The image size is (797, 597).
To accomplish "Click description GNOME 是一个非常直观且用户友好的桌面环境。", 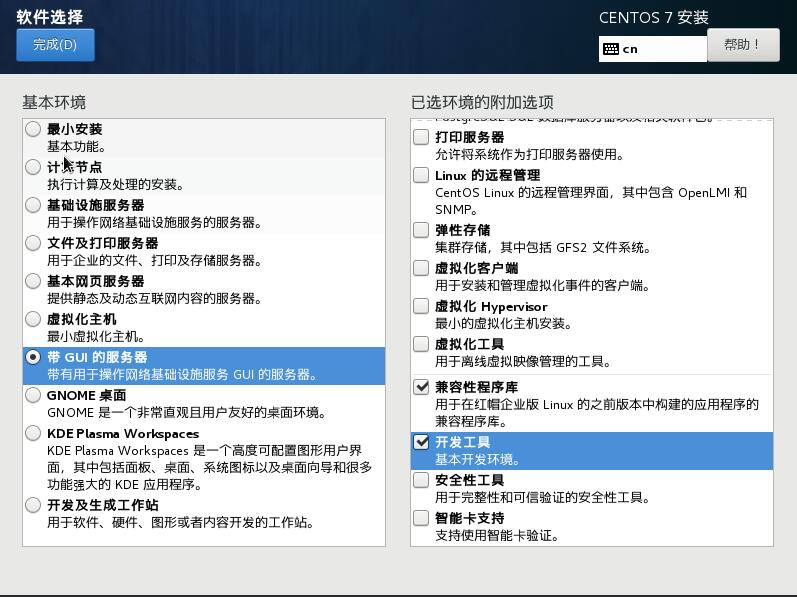I will click(x=187, y=412).
